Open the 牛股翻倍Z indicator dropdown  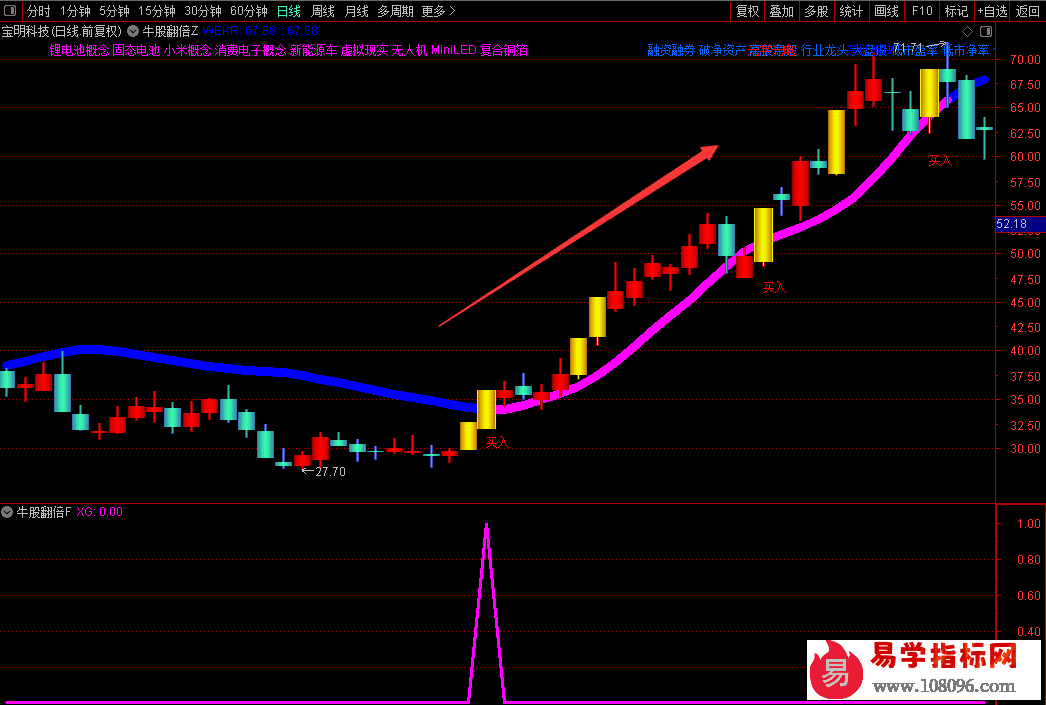(133, 31)
